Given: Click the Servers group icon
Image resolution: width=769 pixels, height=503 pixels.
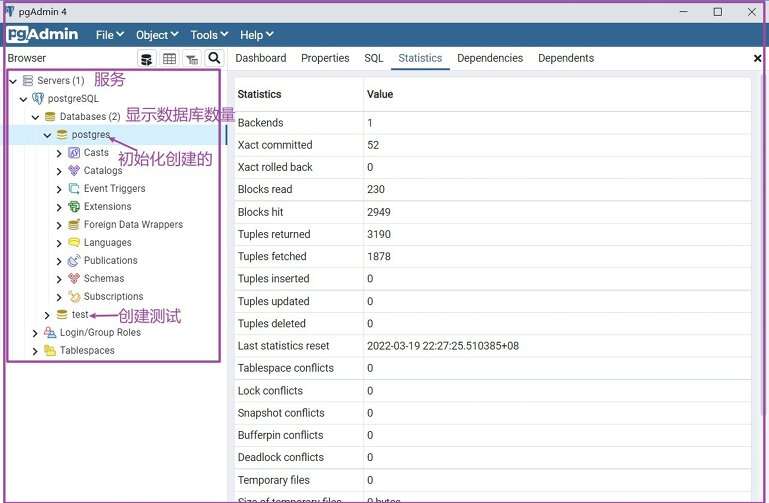Looking at the screenshot, I should point(28,80).
